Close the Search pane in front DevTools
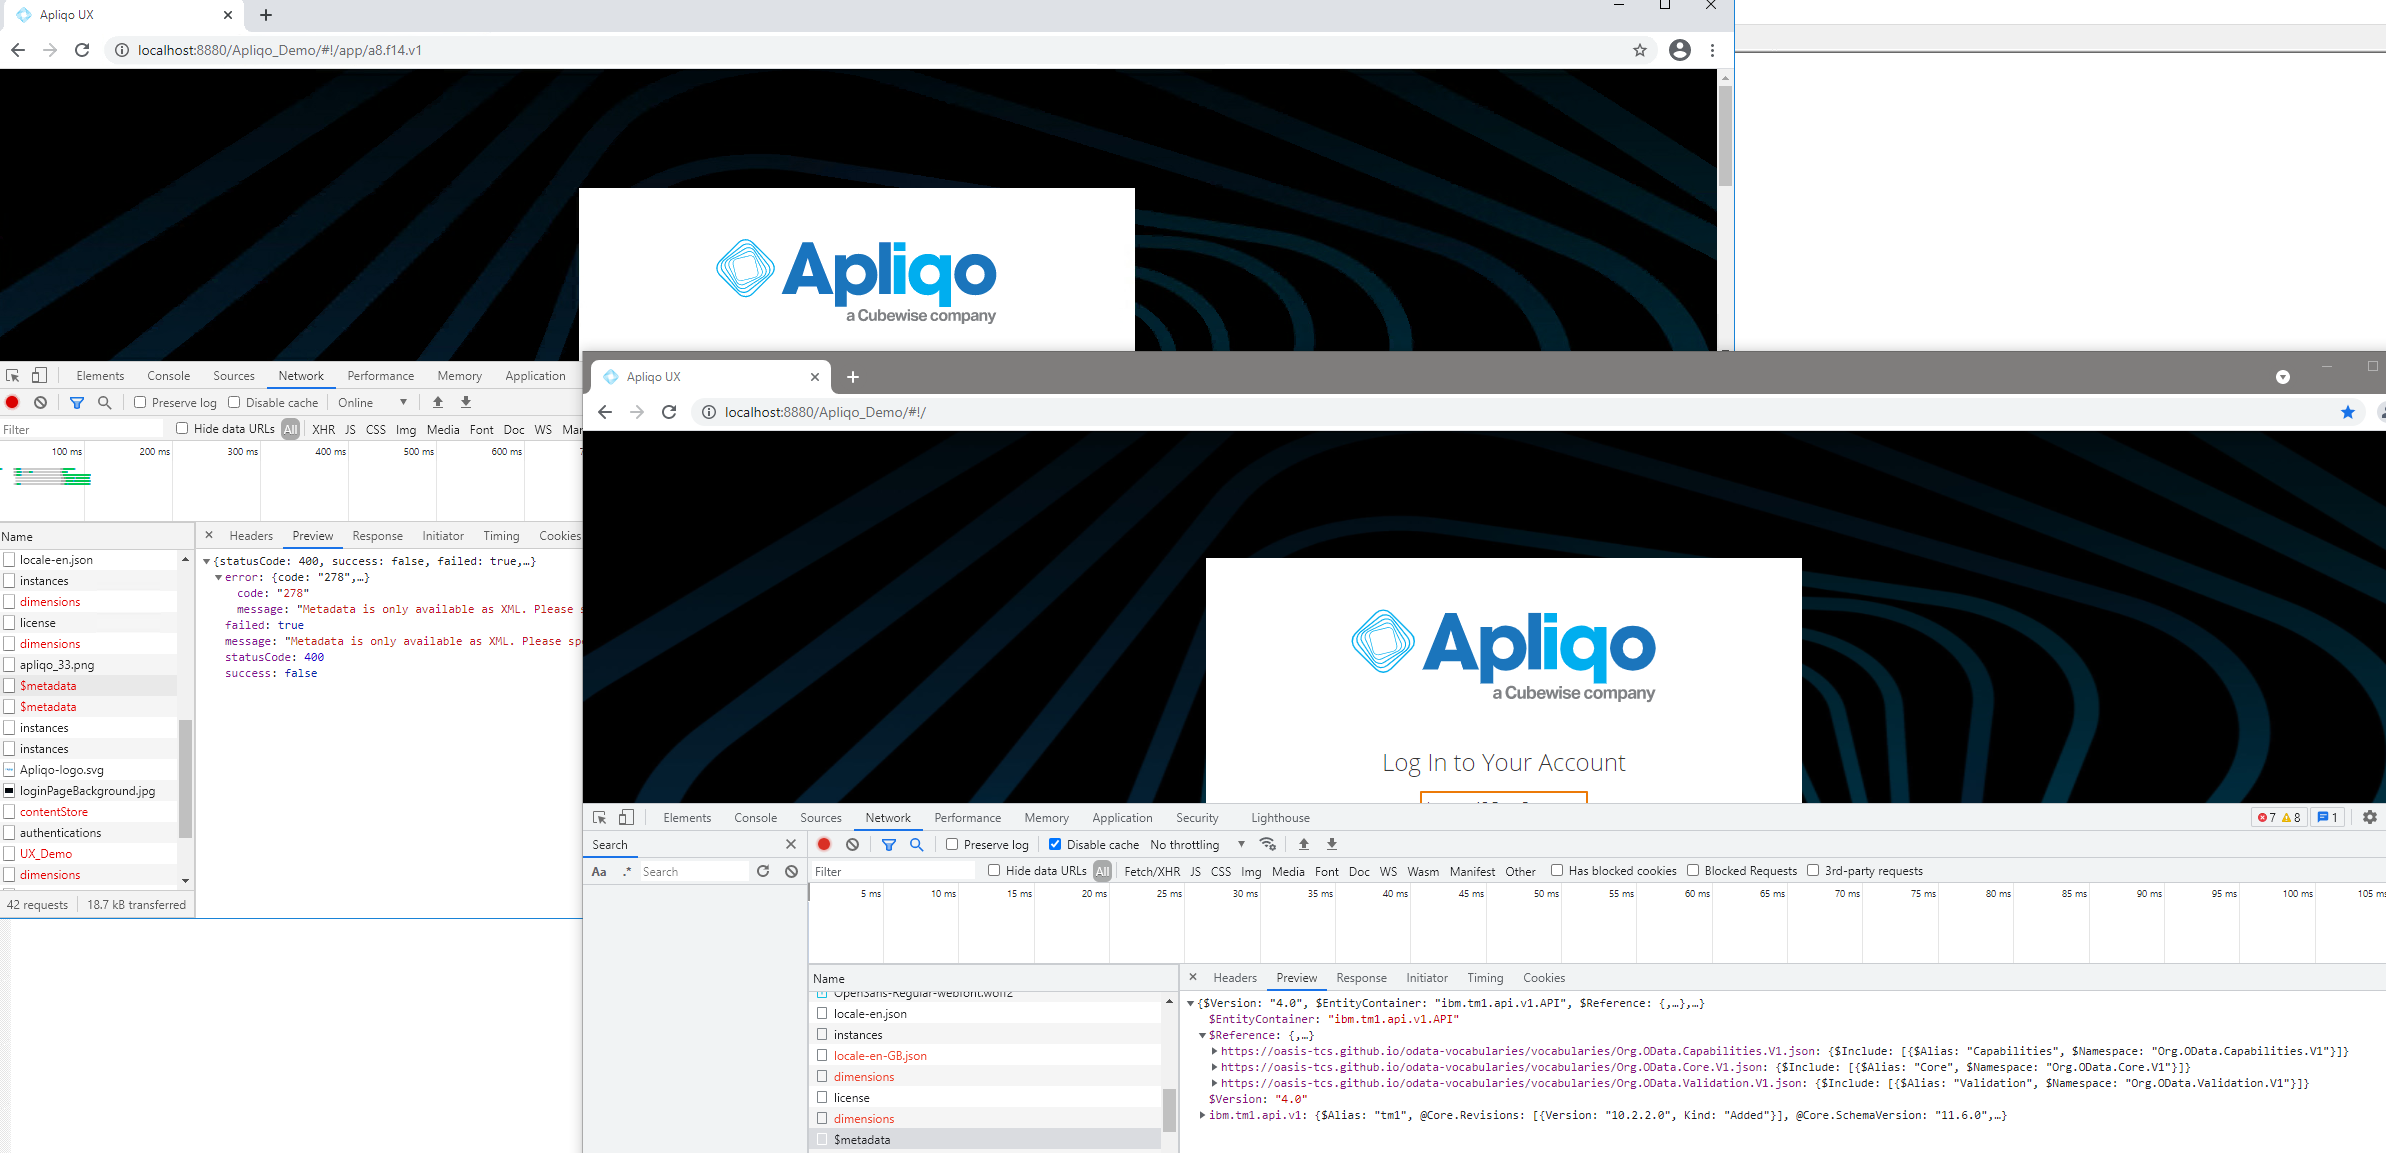Image resolution: width=2386 pixels, height=1153 pixels. click(791, 844)
